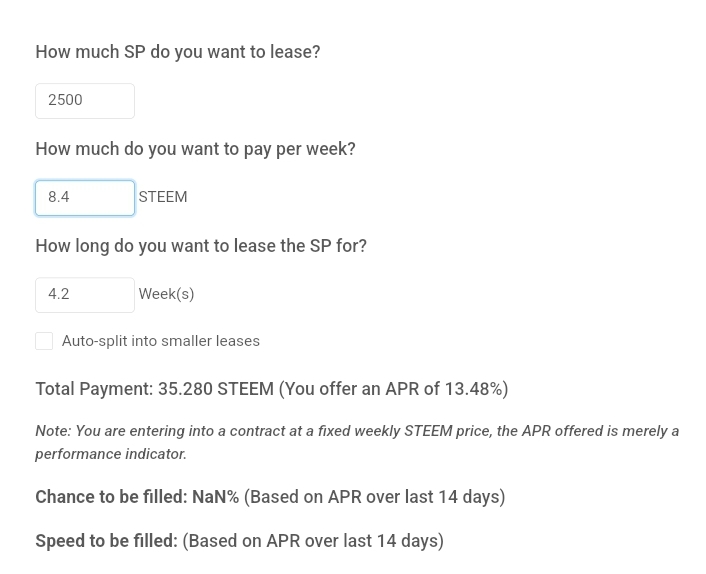Click the 'Total Payment:' text
The width and height of the screenshot is (706, 574).
click(x=95, y=389)
